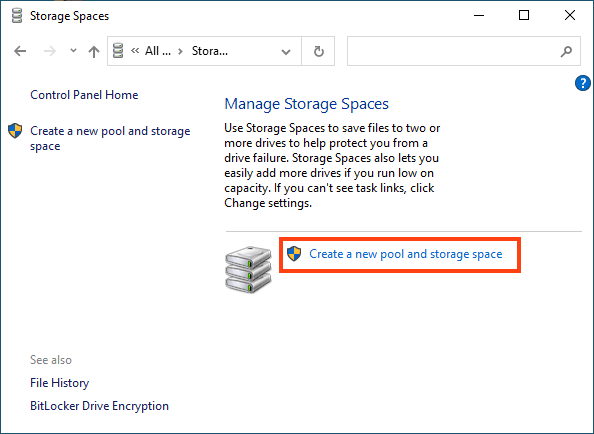
Task: Click inside the search input box
Action: [453, 51]
